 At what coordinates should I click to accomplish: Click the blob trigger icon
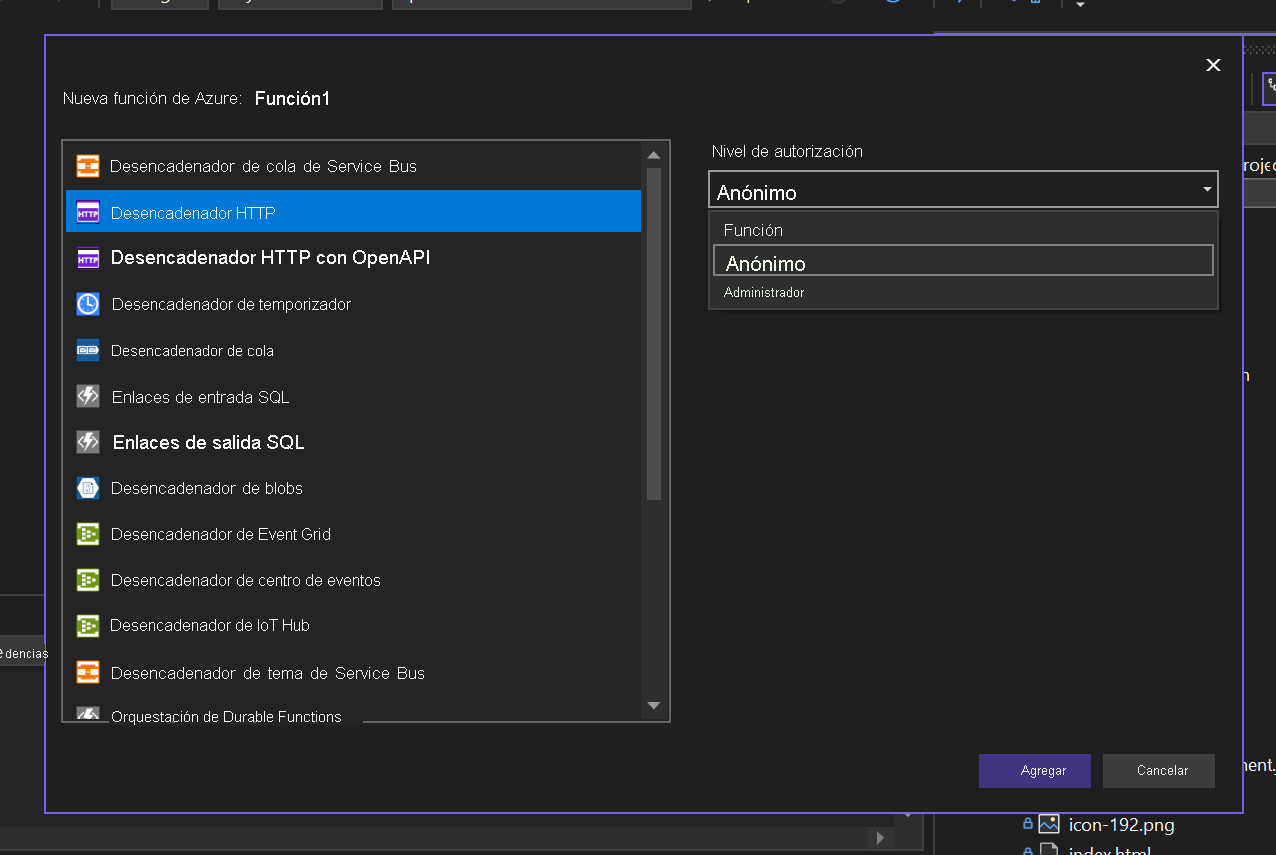(88, 488)
